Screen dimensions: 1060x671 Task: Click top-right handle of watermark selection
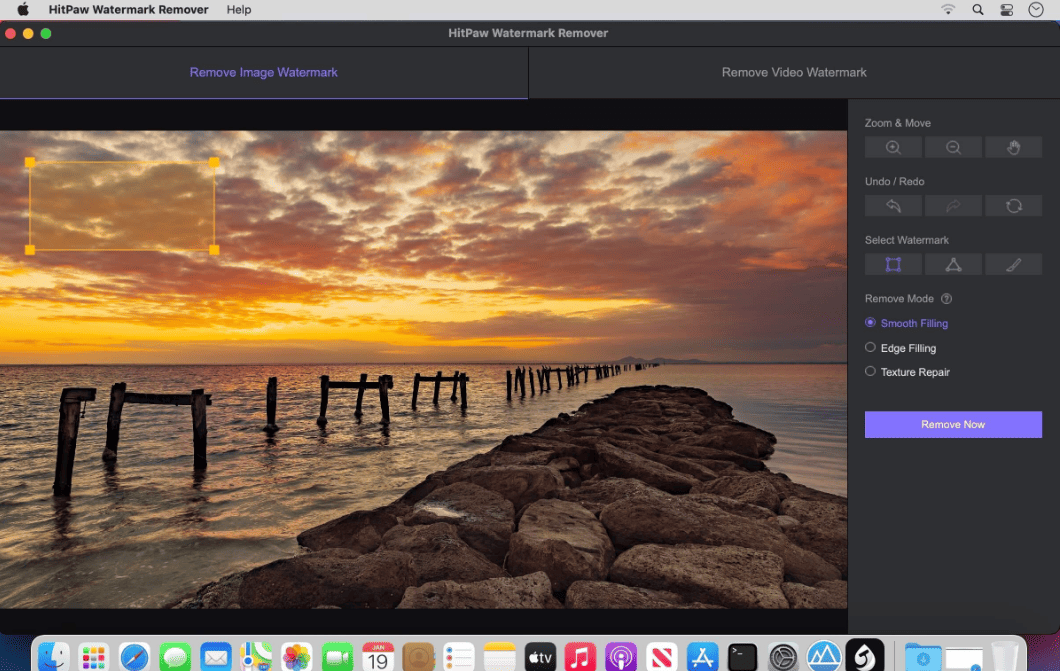[214, 162]
